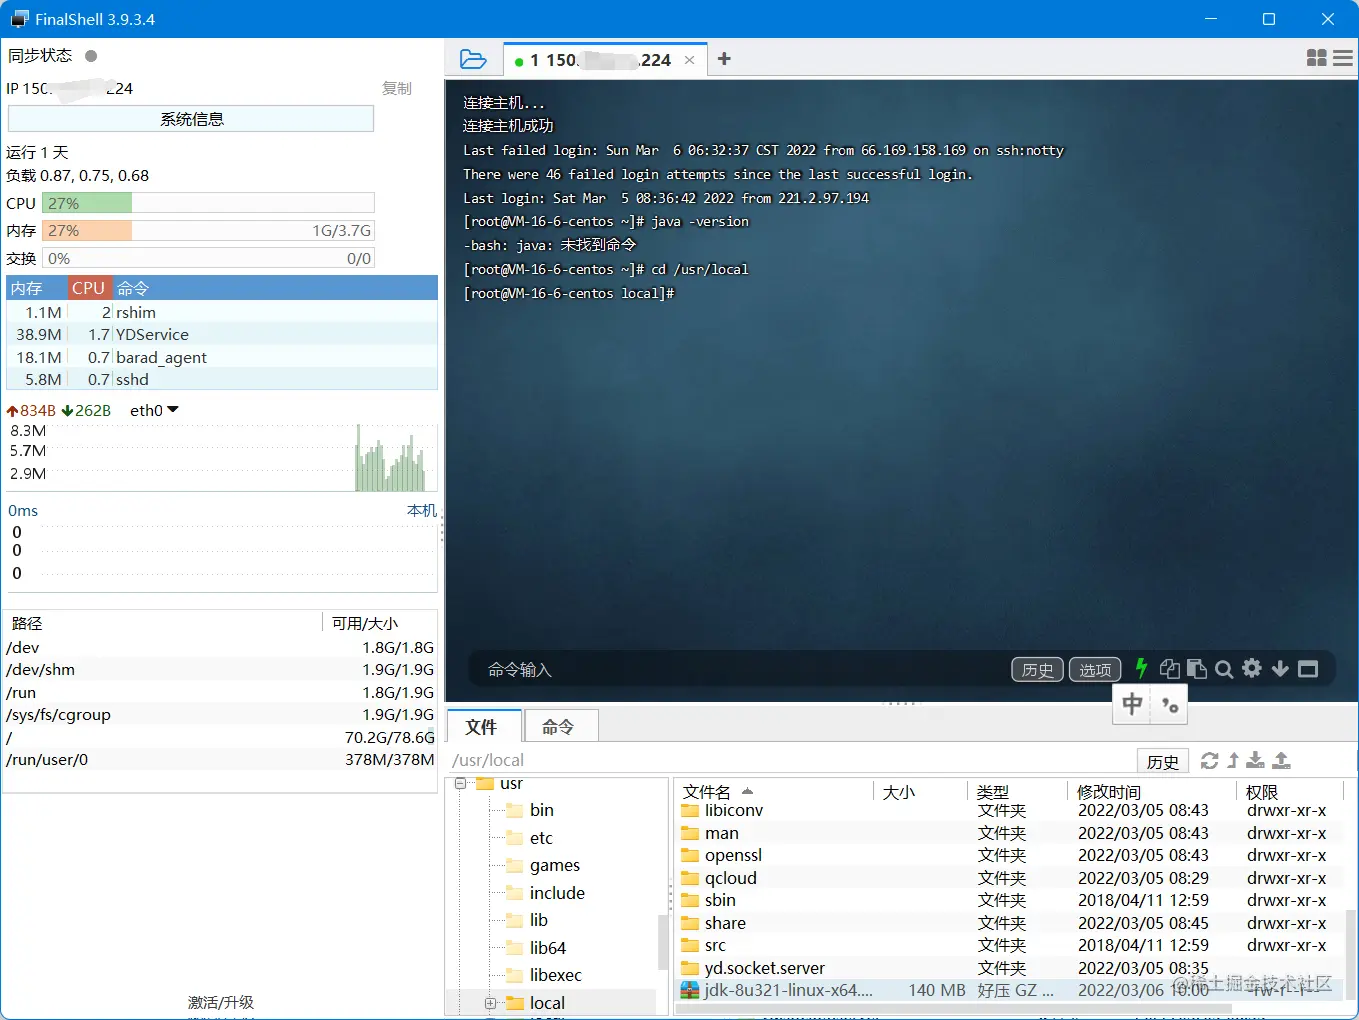
Task: Click the /usr/local path field
Action: click(790, 760)
